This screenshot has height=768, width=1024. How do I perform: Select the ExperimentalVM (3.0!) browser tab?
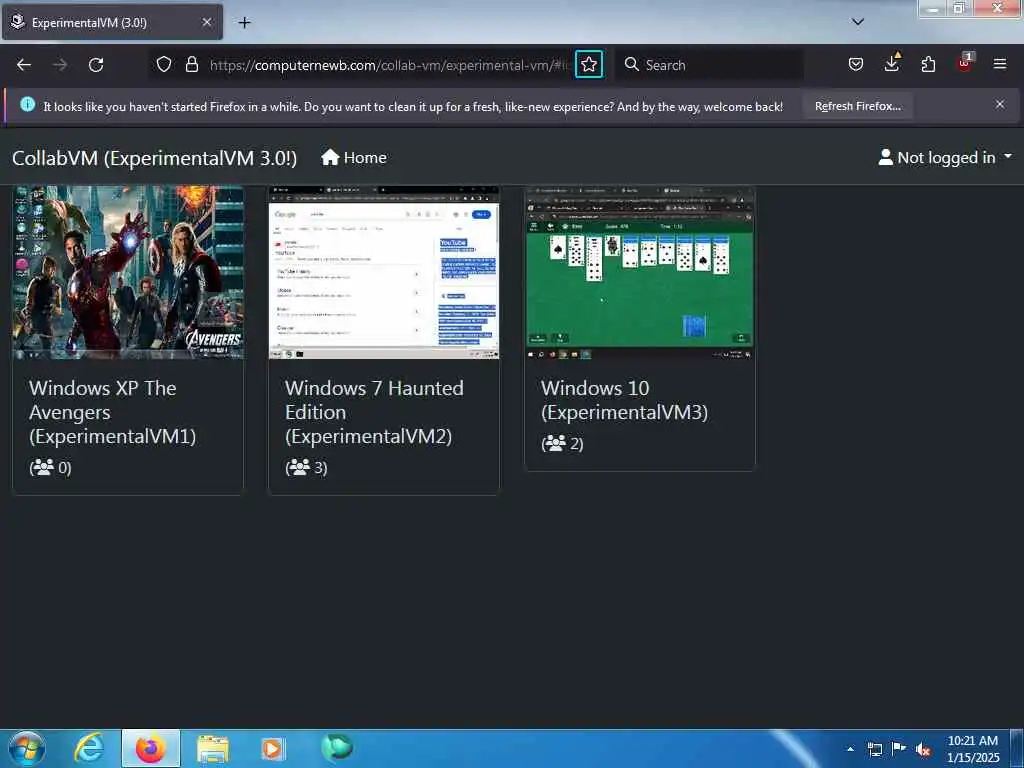pos(112,22)
